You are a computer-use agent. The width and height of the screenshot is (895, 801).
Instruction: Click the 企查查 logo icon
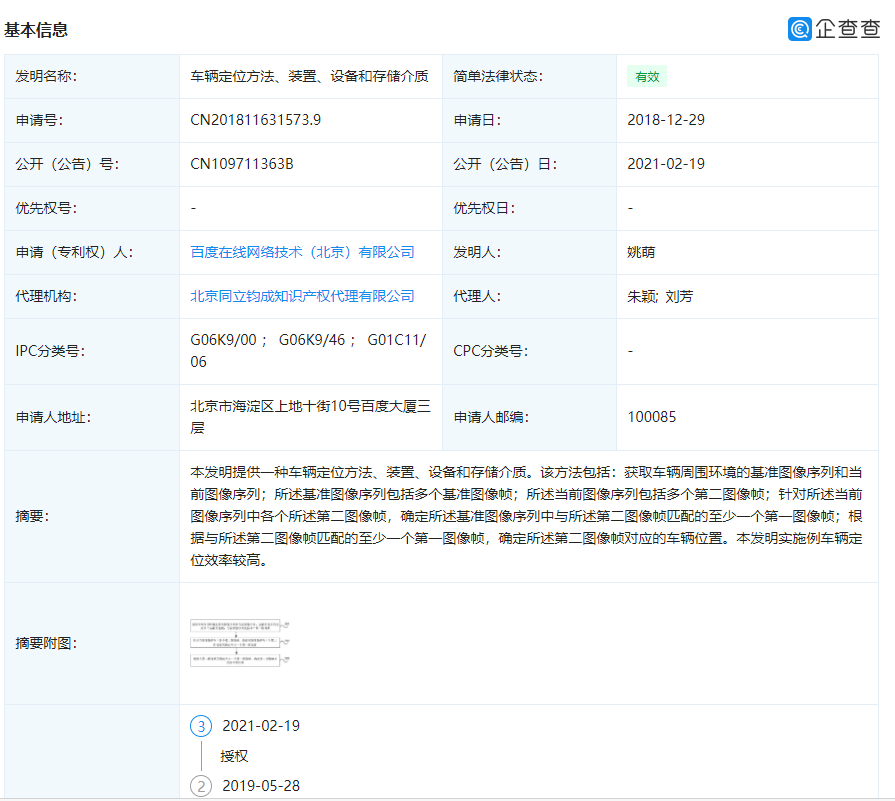coord(800,29)
